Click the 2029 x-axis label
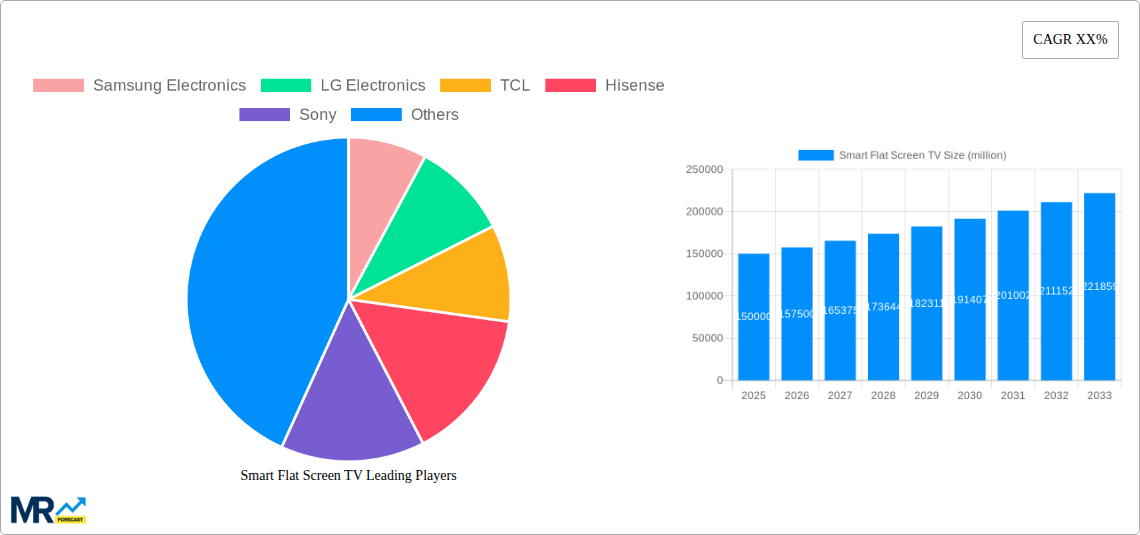Image resolution: width=1140 pixels, height=535 pixels. pos(926,395)
